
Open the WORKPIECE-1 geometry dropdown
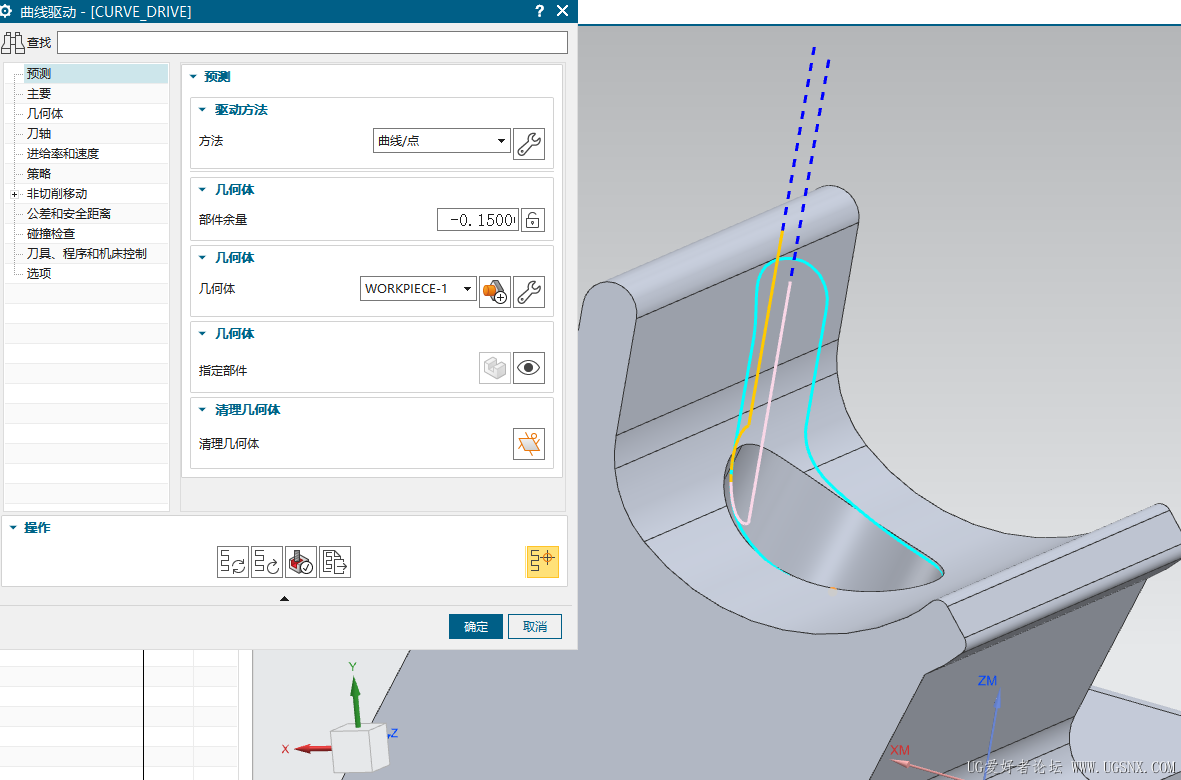click(x=418, y=289)
